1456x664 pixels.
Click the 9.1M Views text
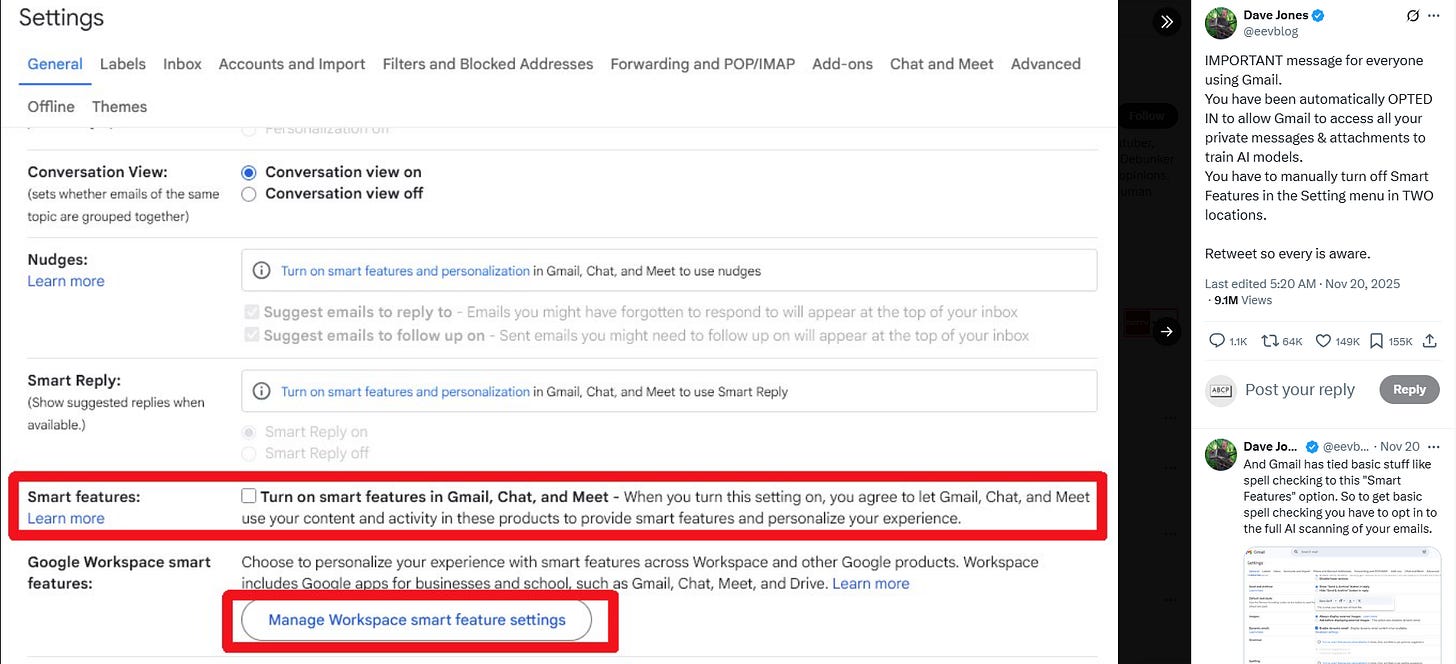pos(1243,300)
